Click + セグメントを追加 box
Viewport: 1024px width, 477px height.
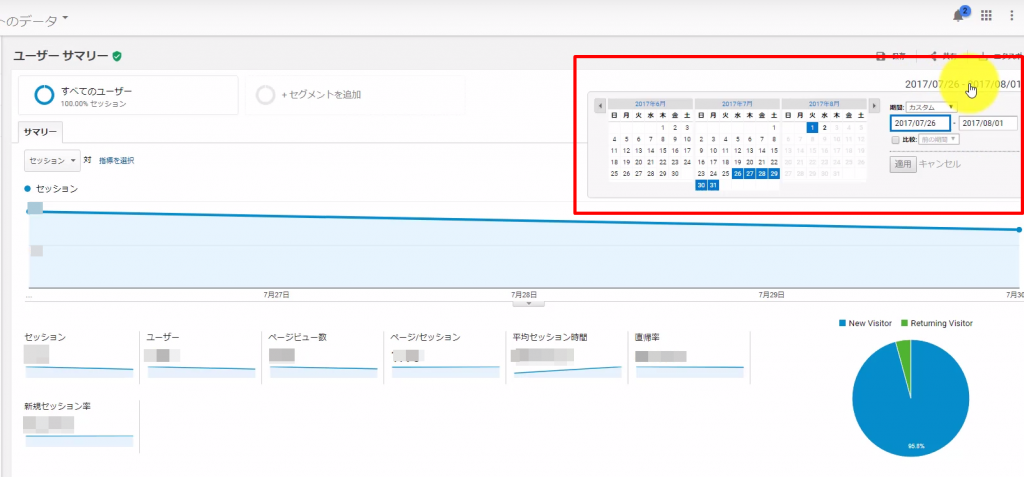[x=355, y=95]
